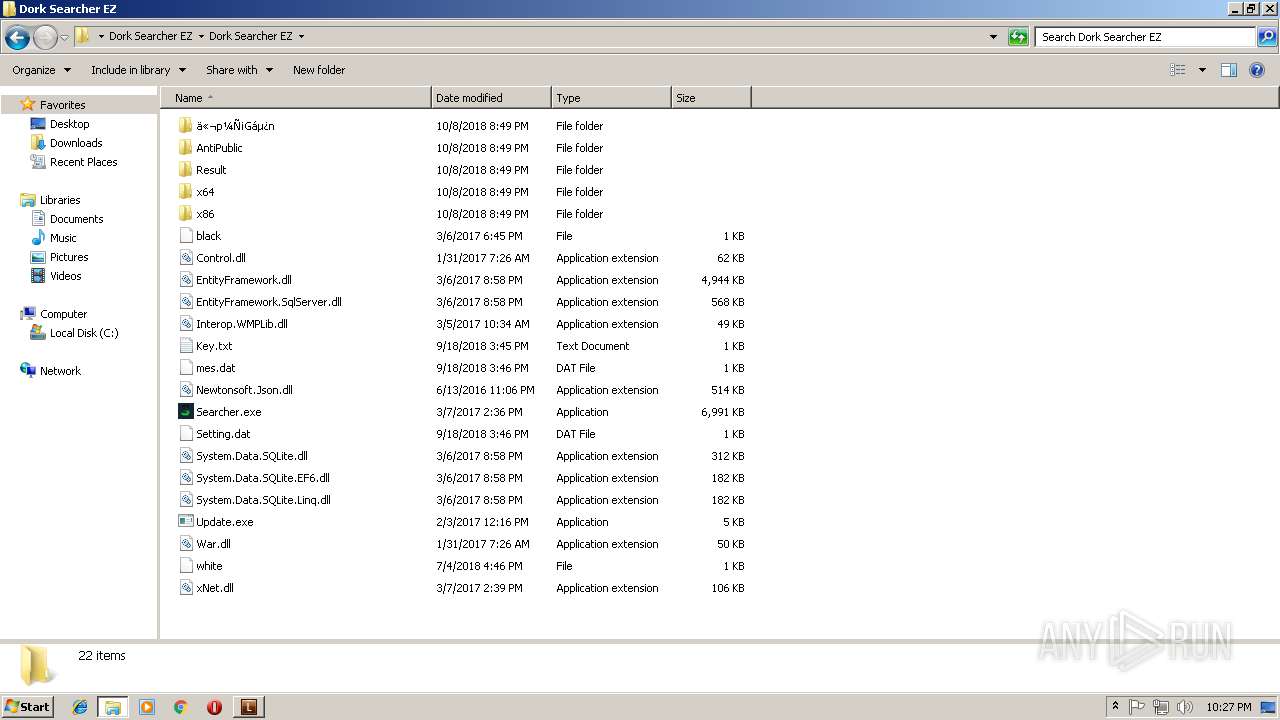Image resolution: width=1280 pixels, height=720 pixels.
Task: Select the Update.exe file icon
Action: (x=185, y=522)
